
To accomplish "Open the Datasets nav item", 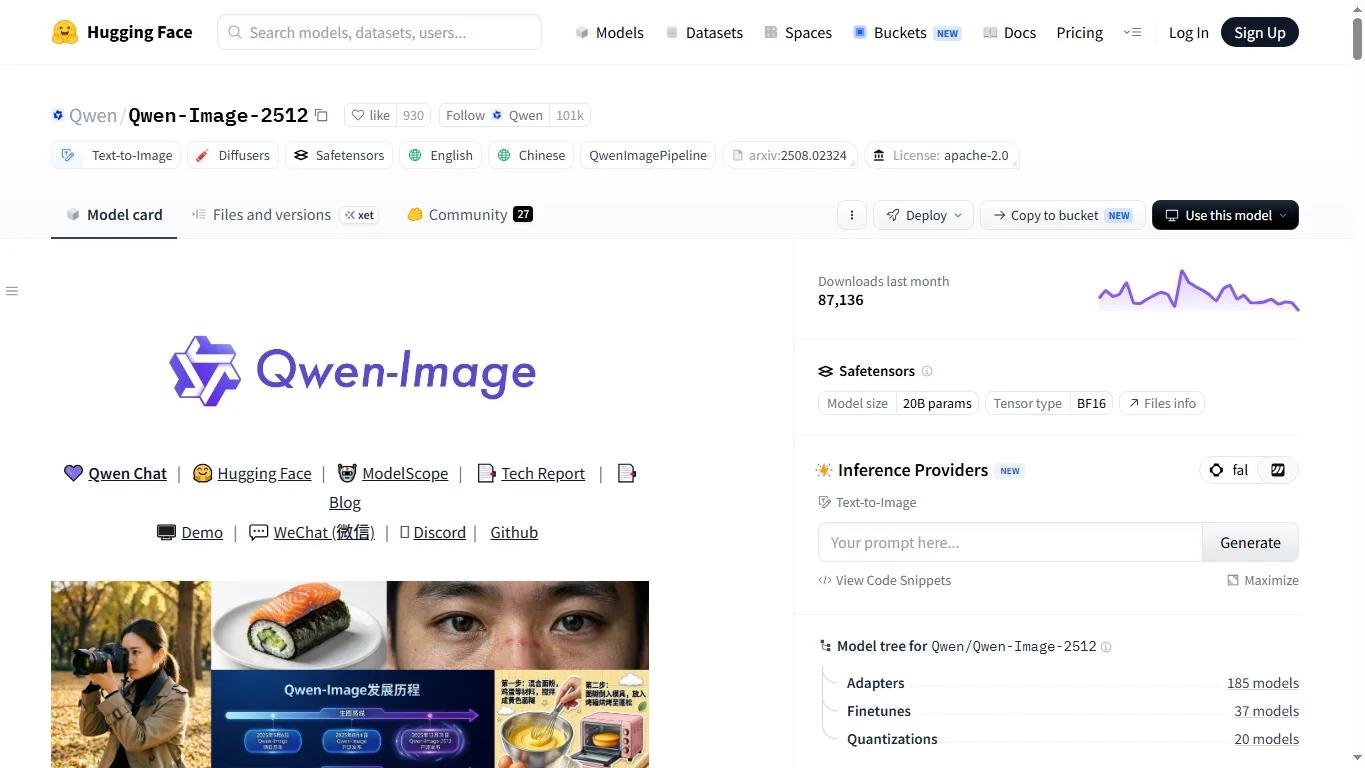I will (704, 32).
